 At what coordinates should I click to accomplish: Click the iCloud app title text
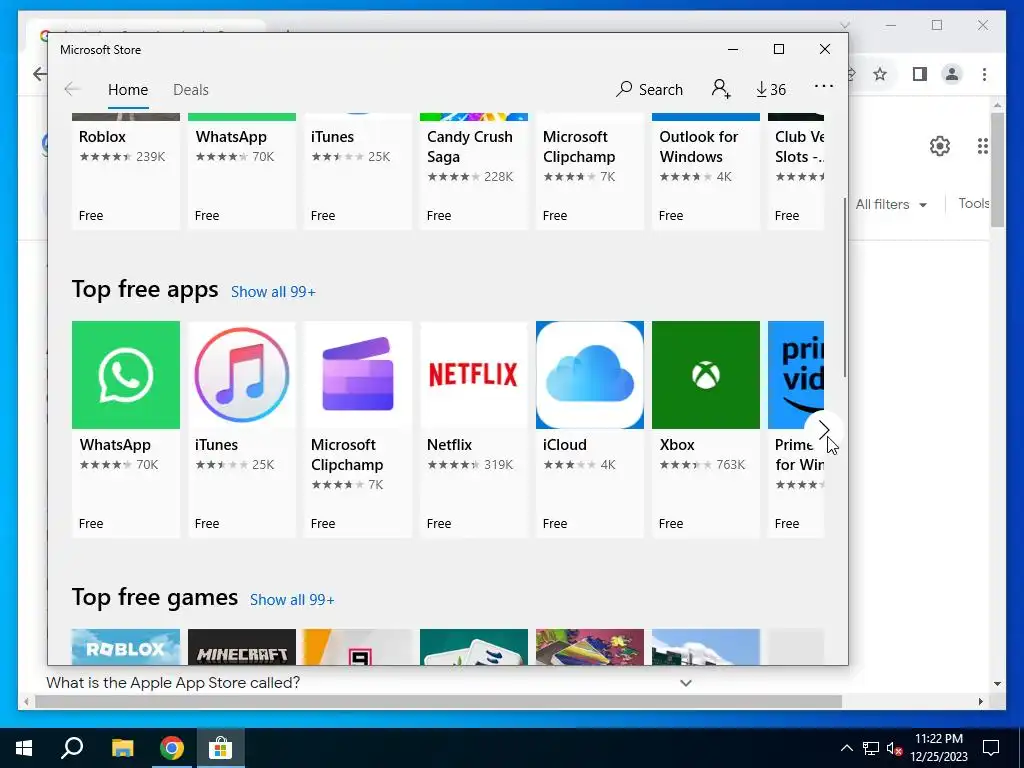pyautogui.click(x=565, y=445)
